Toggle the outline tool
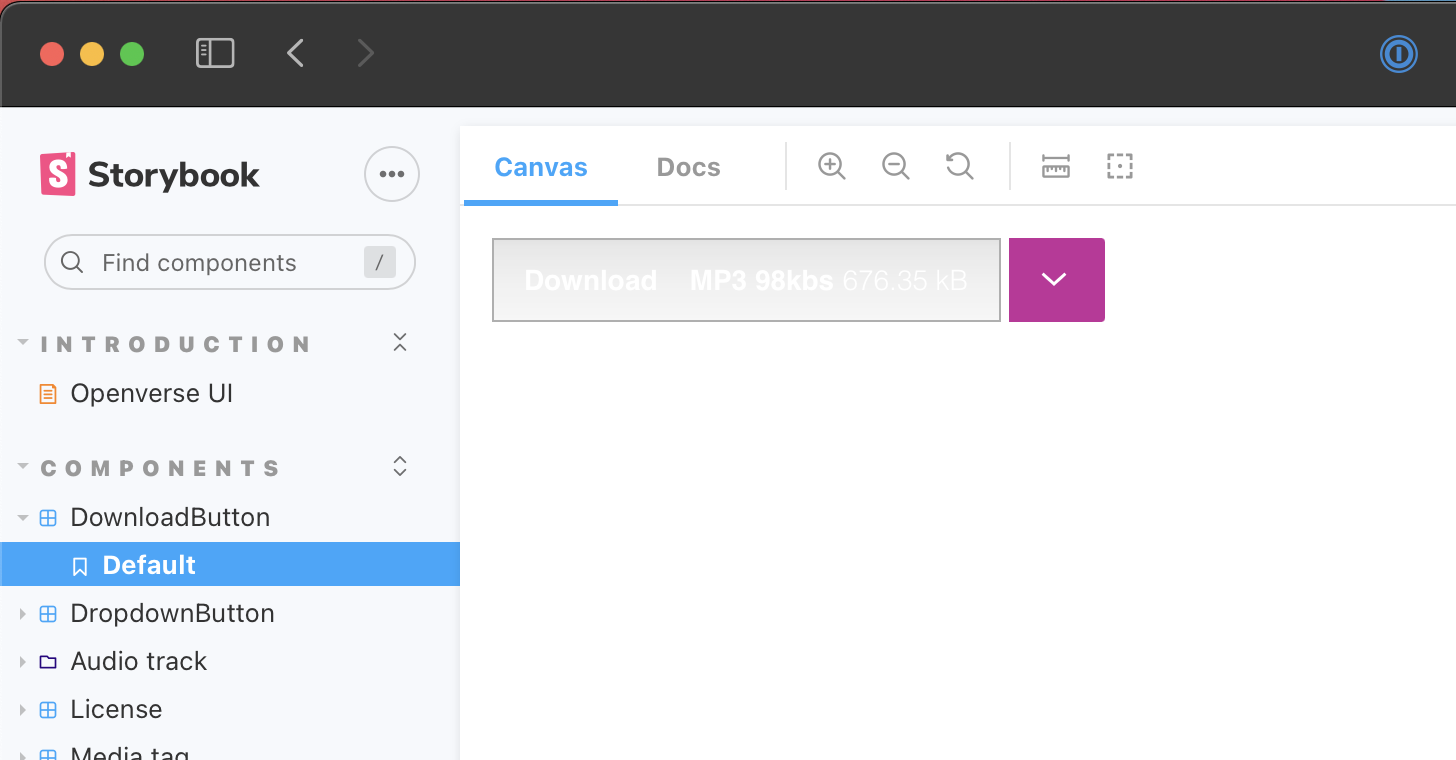1456x760 pixels. tap(1120, 166)
